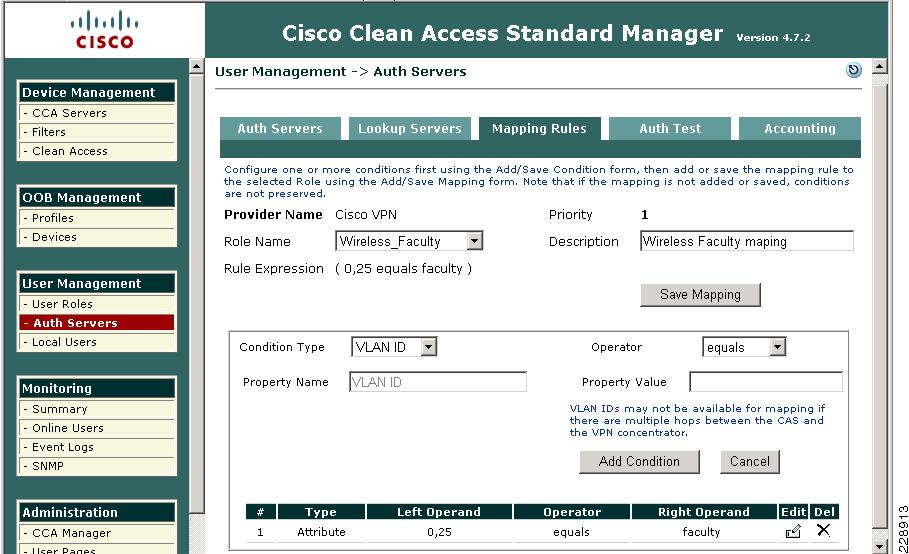Open the Role Name dropdown
The width and height of the screenshot is (909, 554).
[475, 241]
